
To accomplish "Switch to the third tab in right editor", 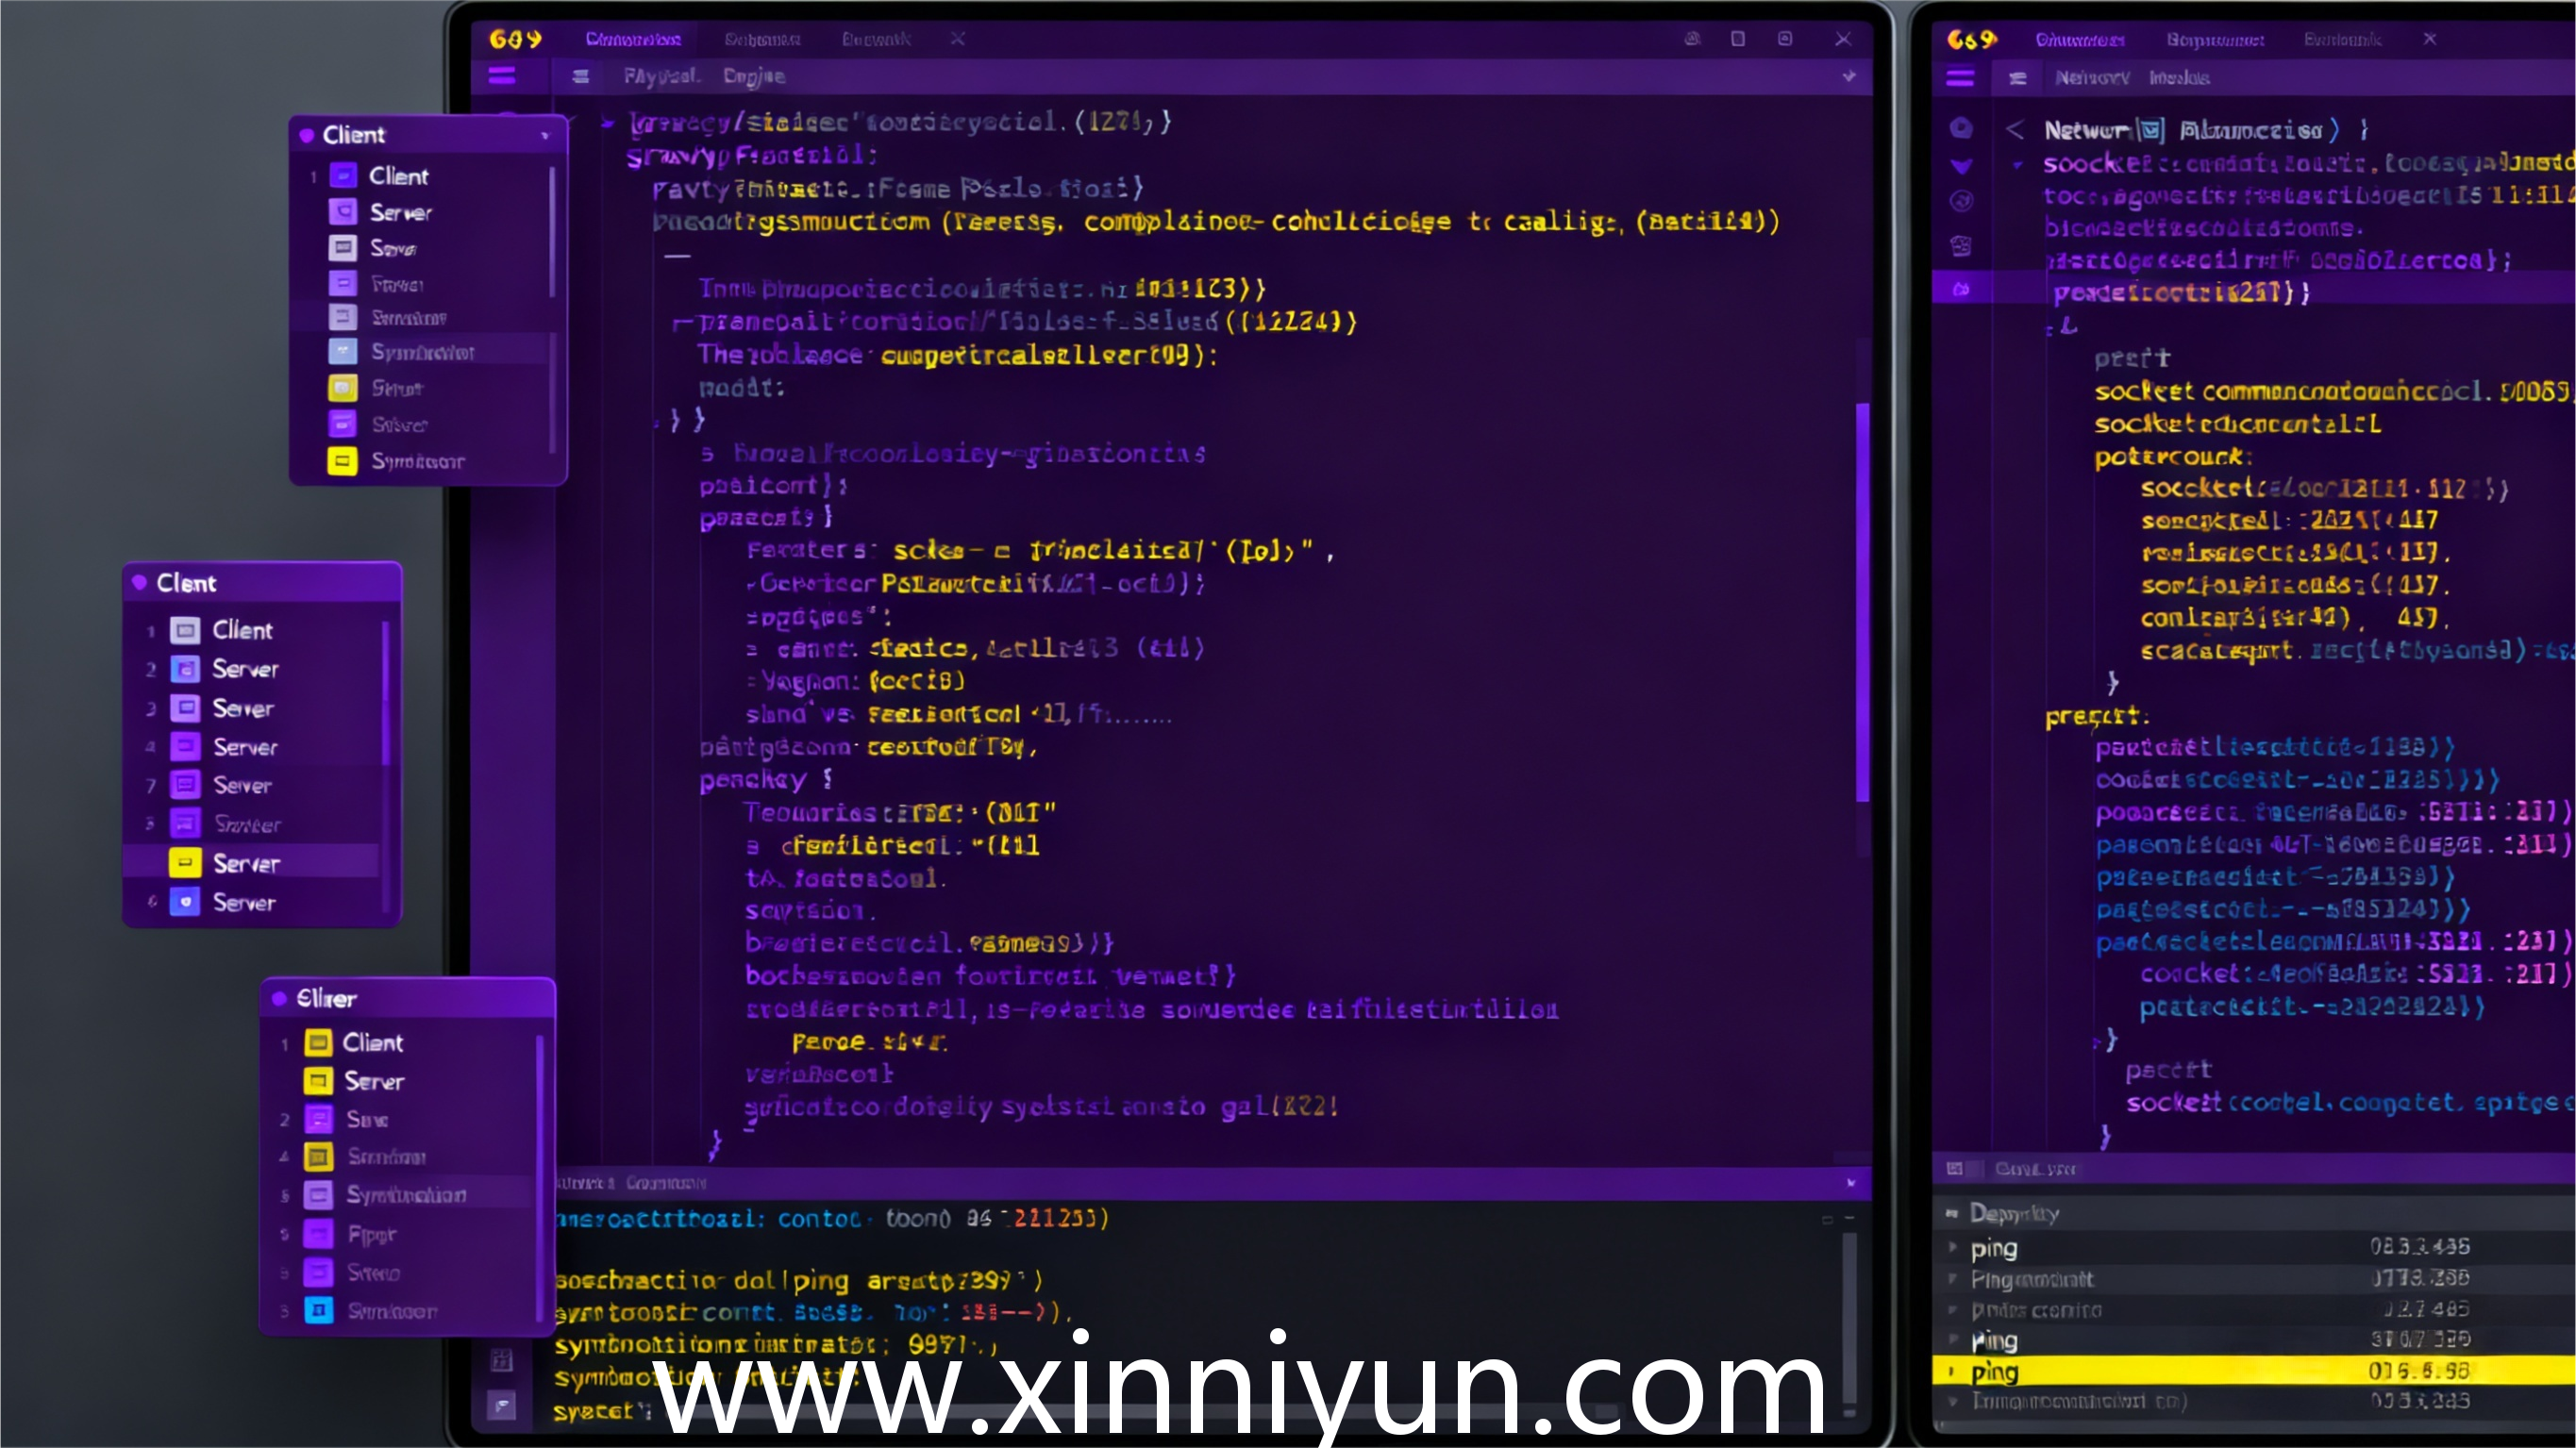I will [x=2342, y=39].
